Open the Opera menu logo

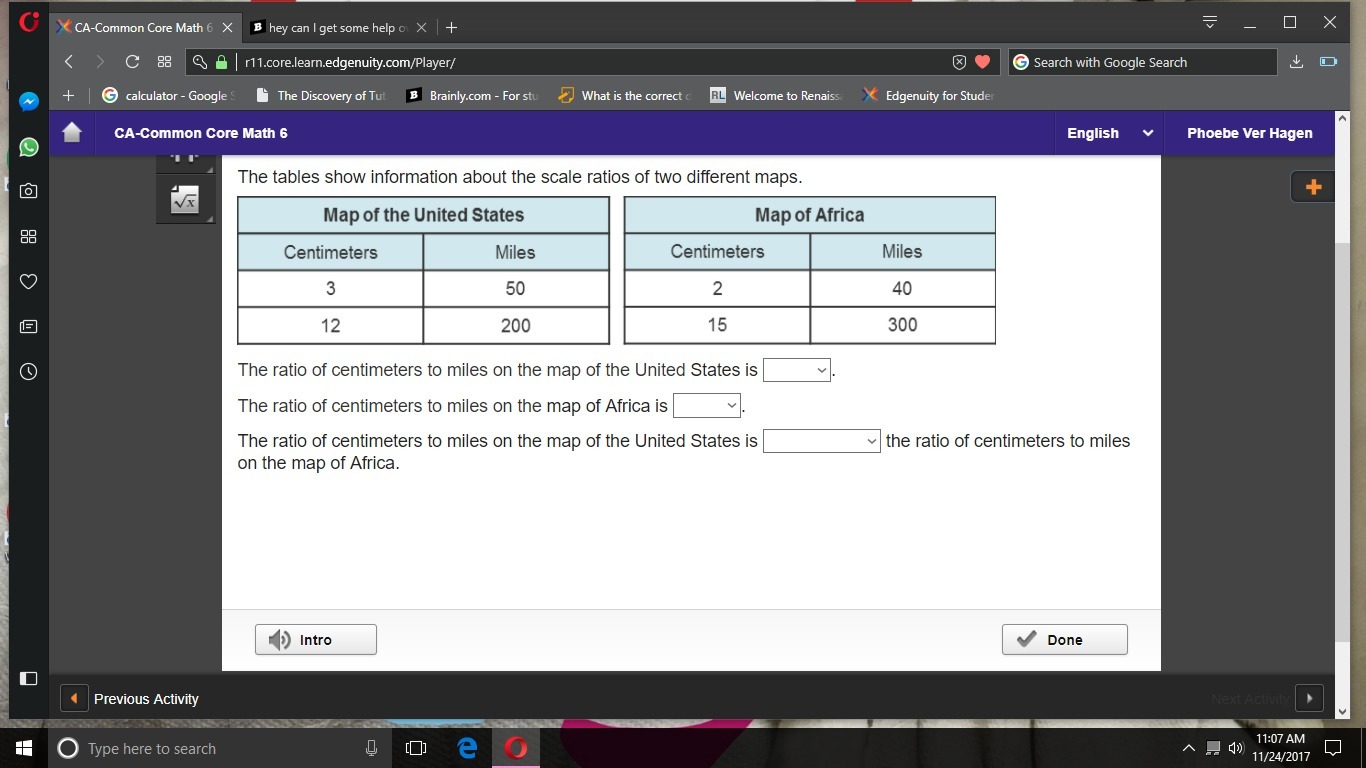[x=29, y=21]
